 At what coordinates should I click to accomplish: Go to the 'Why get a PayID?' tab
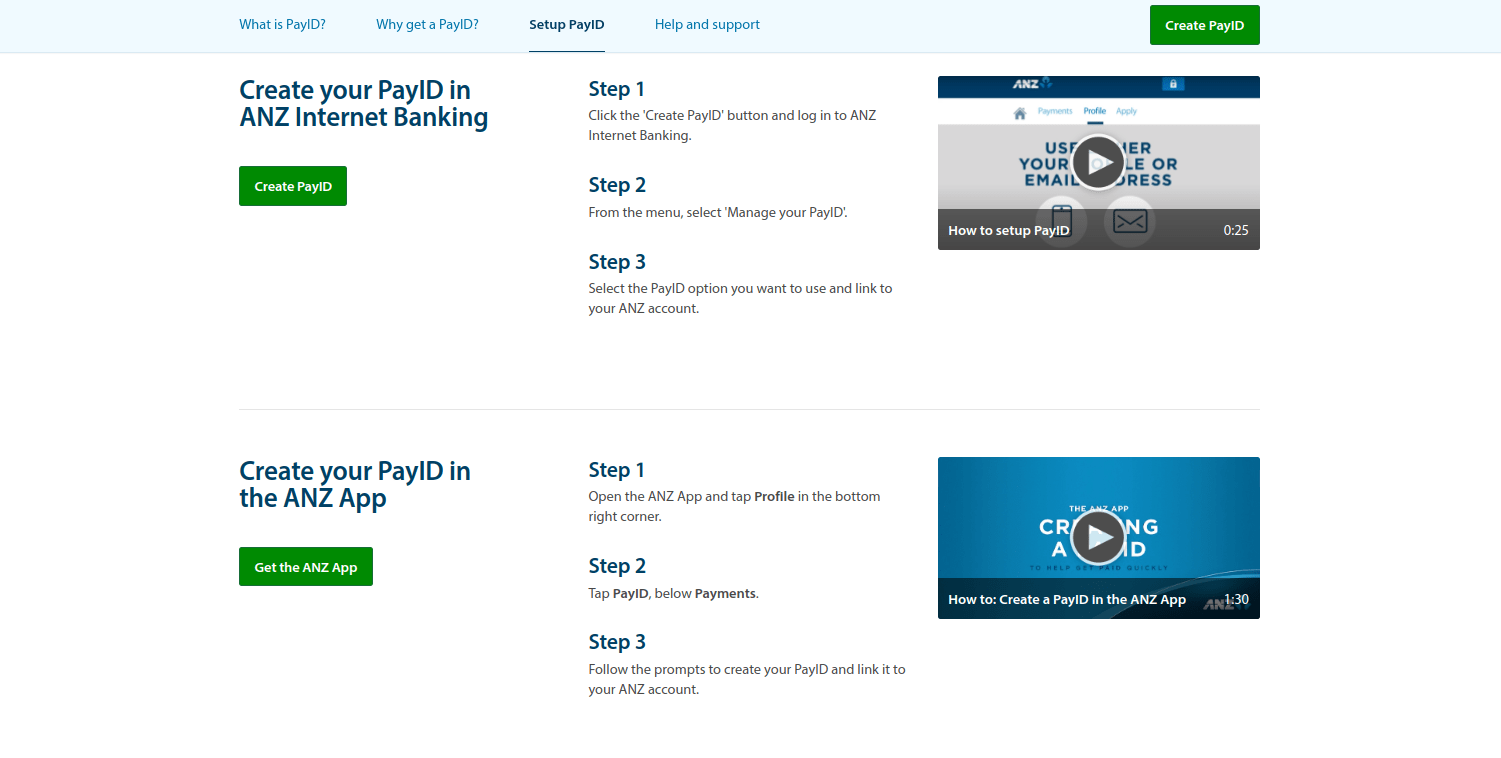(427, 25)
